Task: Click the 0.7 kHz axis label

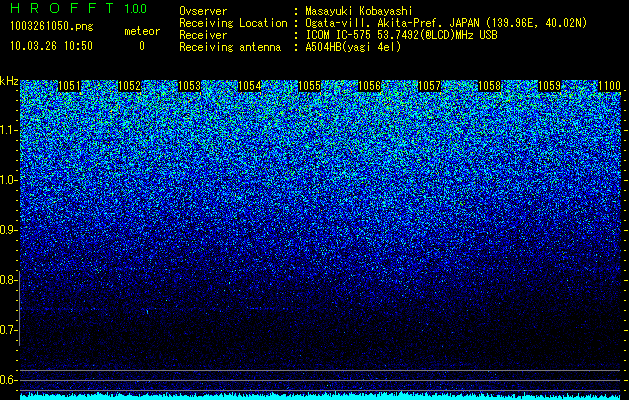Action: (x=8, y=330)
